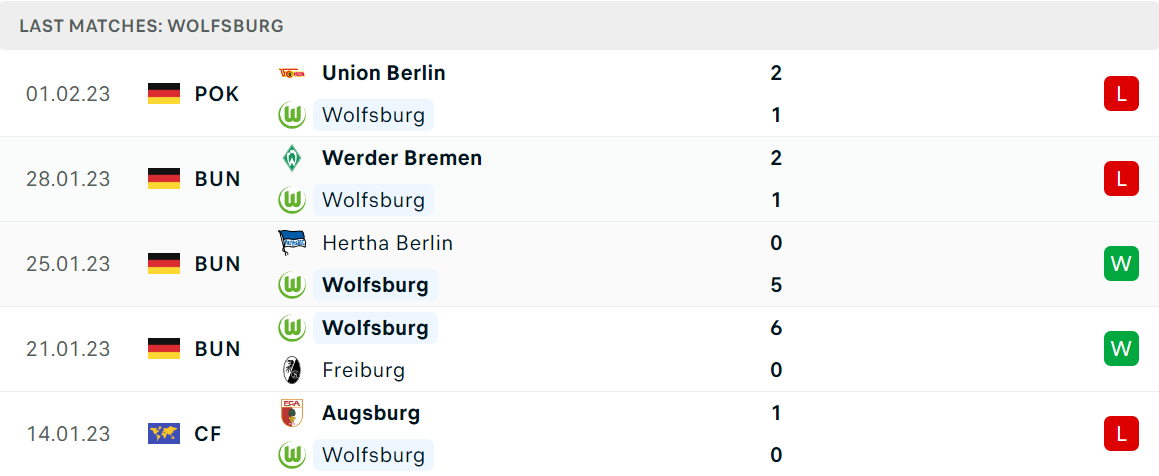Open the Union Berlin team link
The height and width of the screenshot is (476, 1159).
[384, 73]
